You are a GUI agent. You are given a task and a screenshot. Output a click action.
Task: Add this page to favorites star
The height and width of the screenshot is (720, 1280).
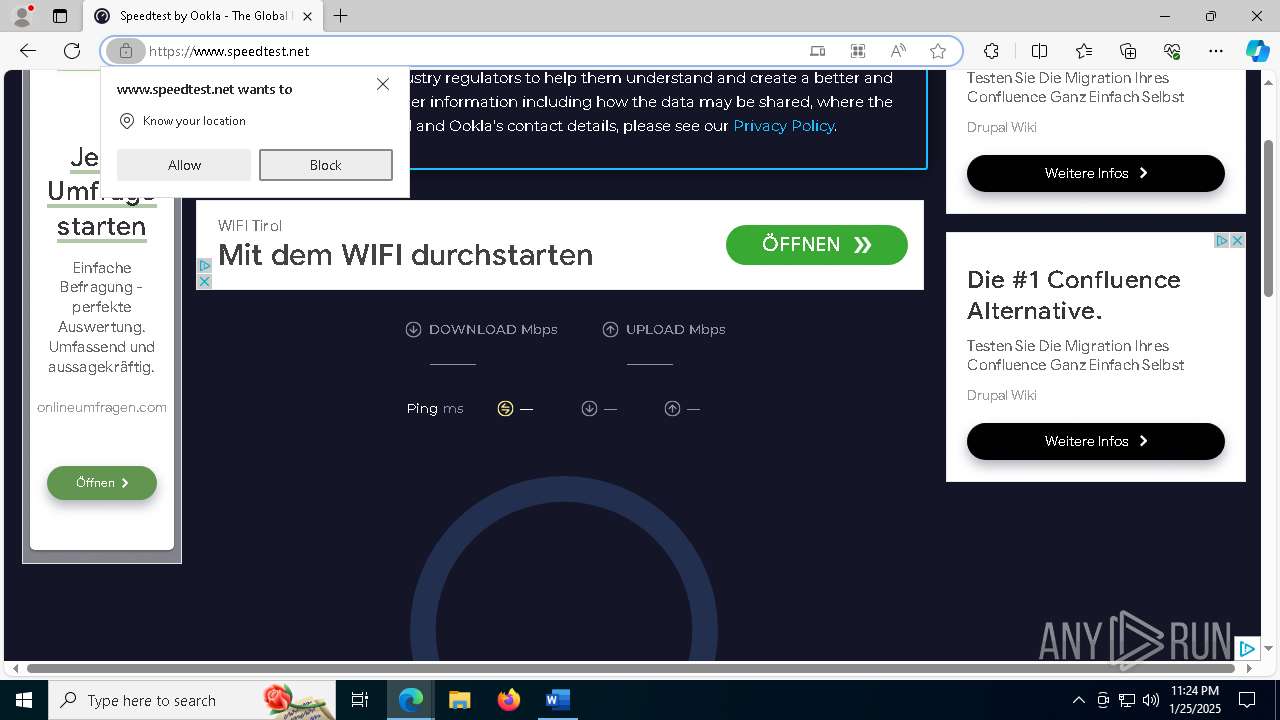[938, 51]
